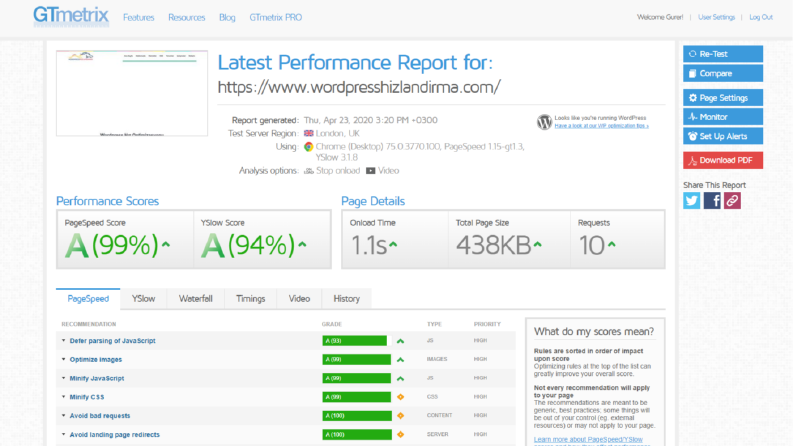The image size is (793, 446).
Task: Click Total Page Size trend arrow
Action: pos(538,245)
